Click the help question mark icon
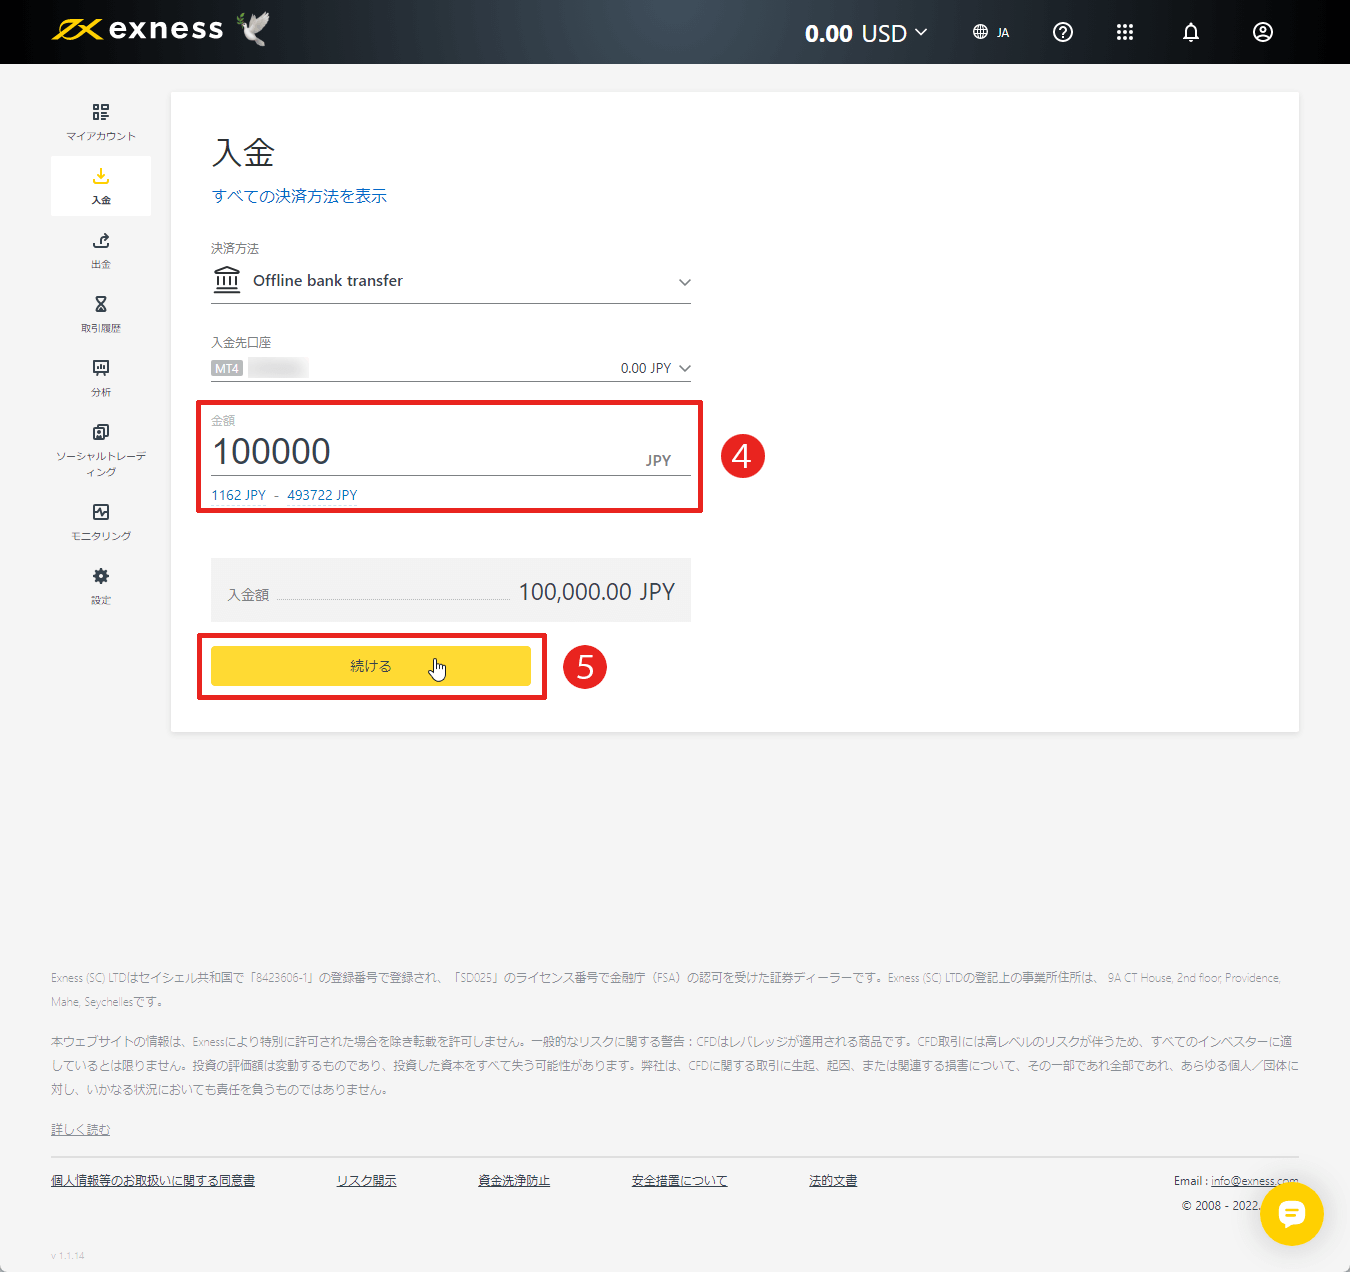 pos(1062,32)
